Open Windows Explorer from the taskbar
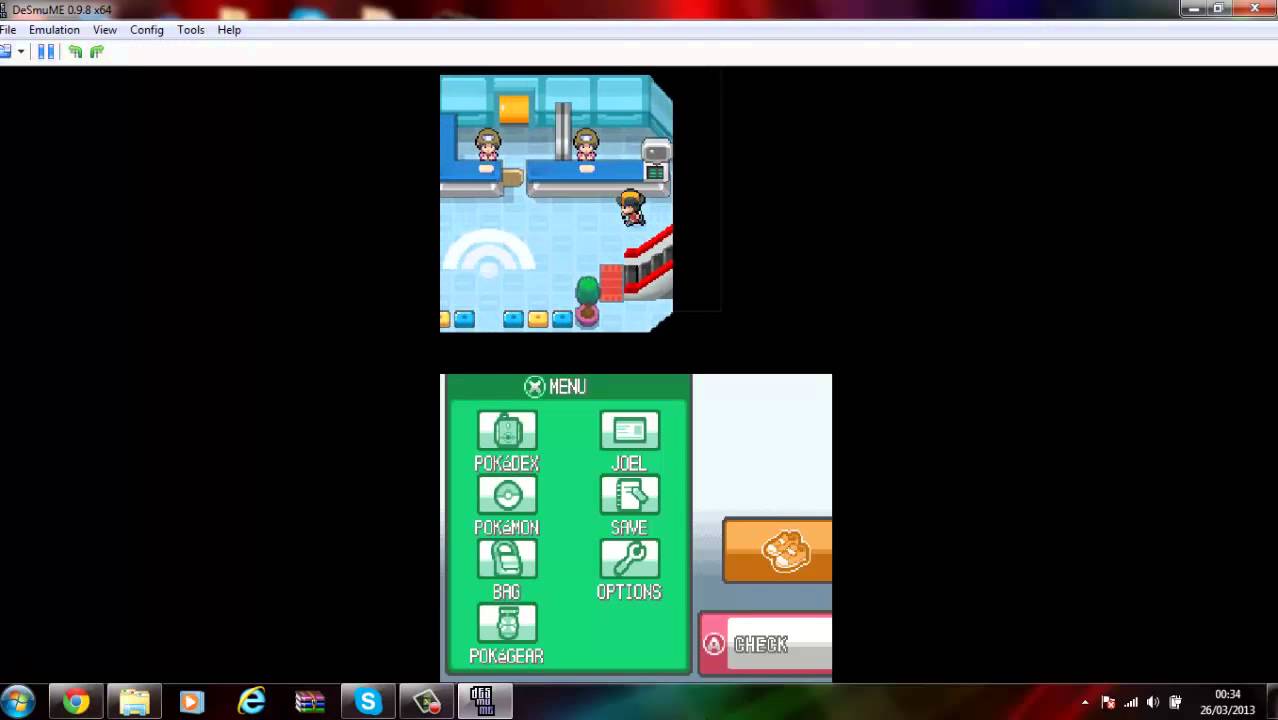The height and width of the screenshot is (720, 1278). click(134, 702)
